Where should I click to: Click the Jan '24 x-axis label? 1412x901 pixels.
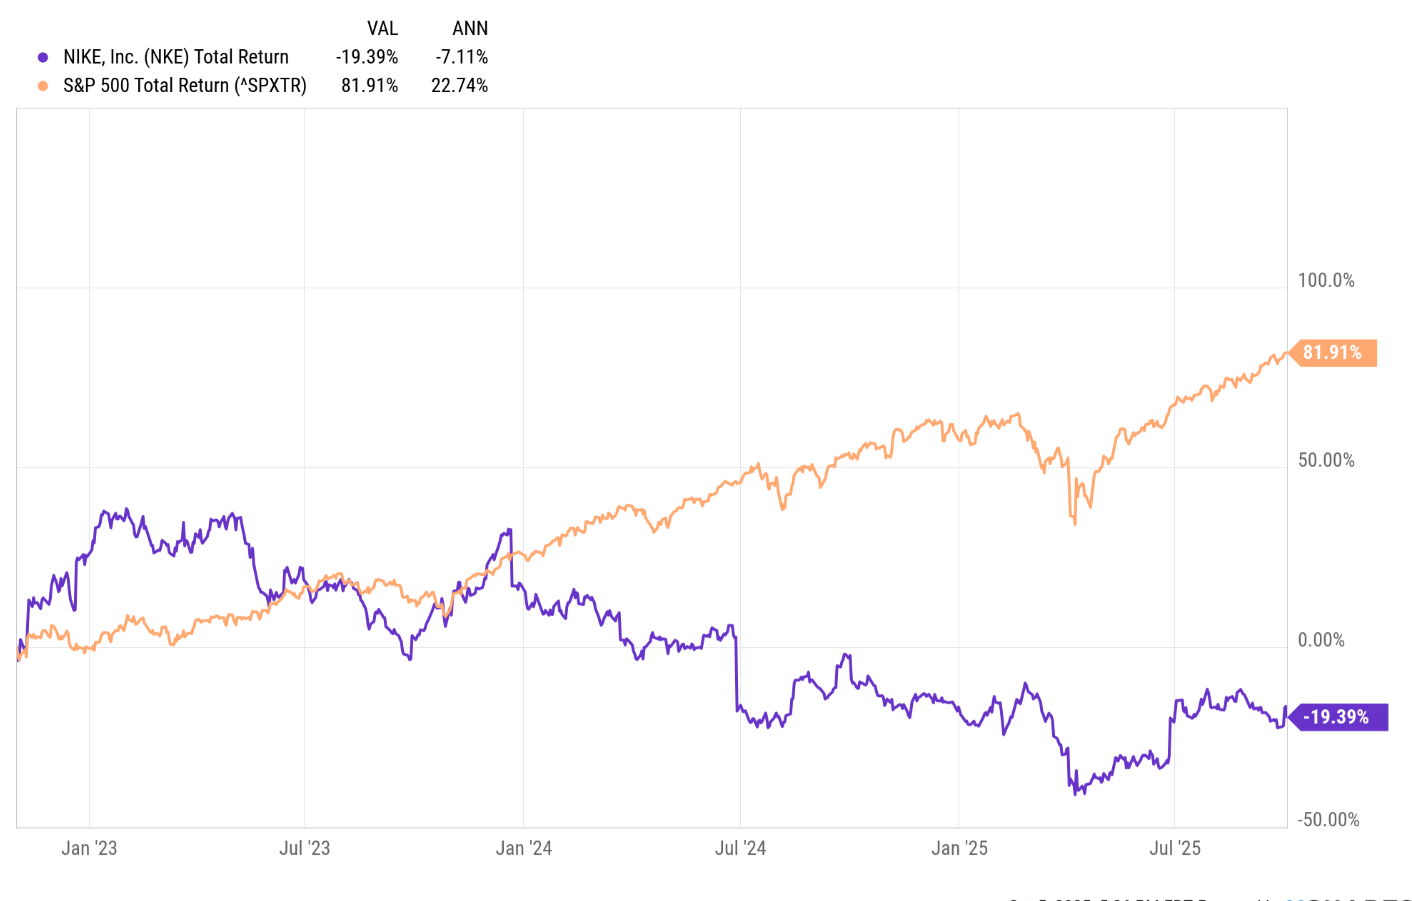pos(524,848)
